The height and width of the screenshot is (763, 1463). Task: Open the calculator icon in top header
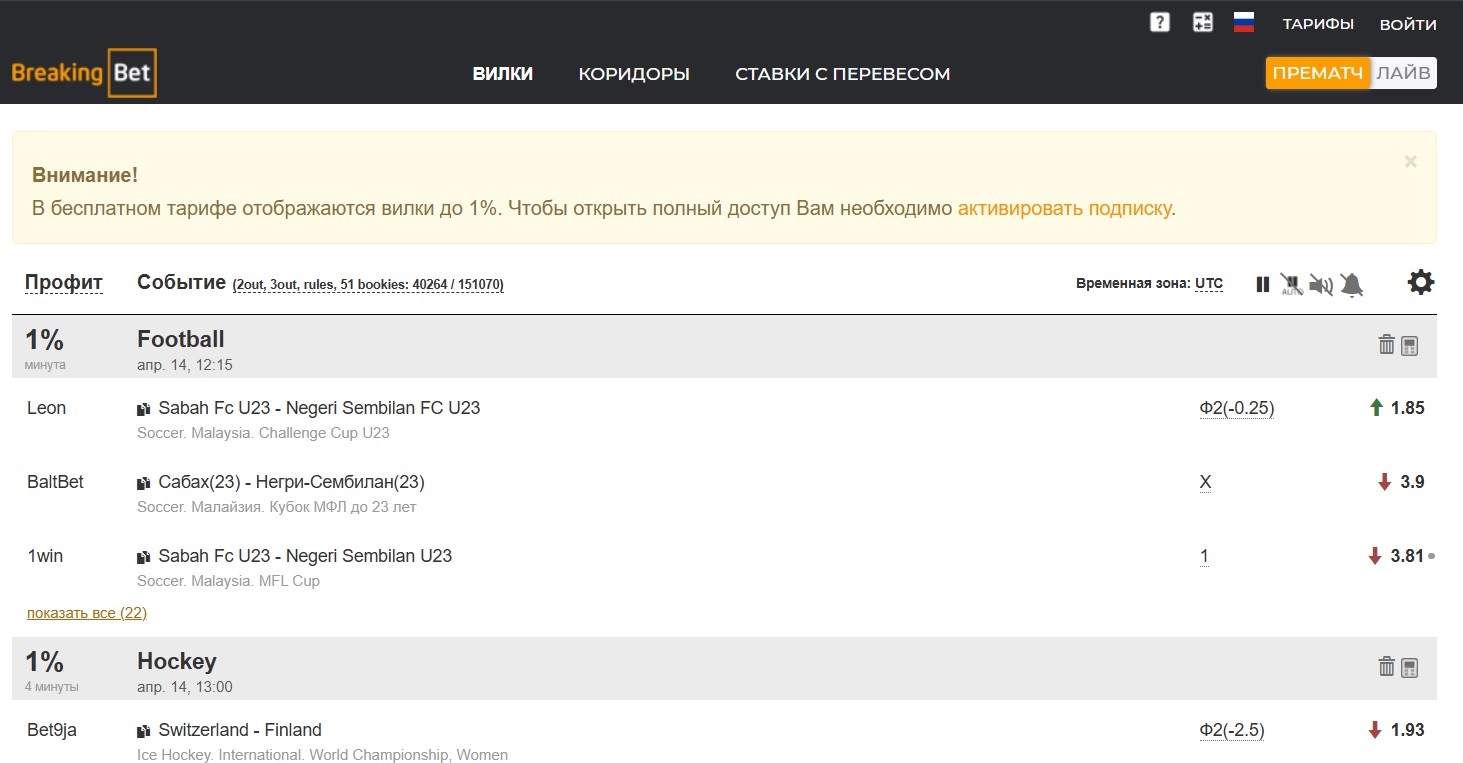coord(1203,23)
